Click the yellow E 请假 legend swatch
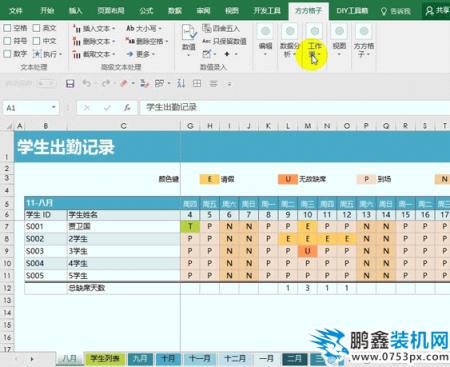 210,179
